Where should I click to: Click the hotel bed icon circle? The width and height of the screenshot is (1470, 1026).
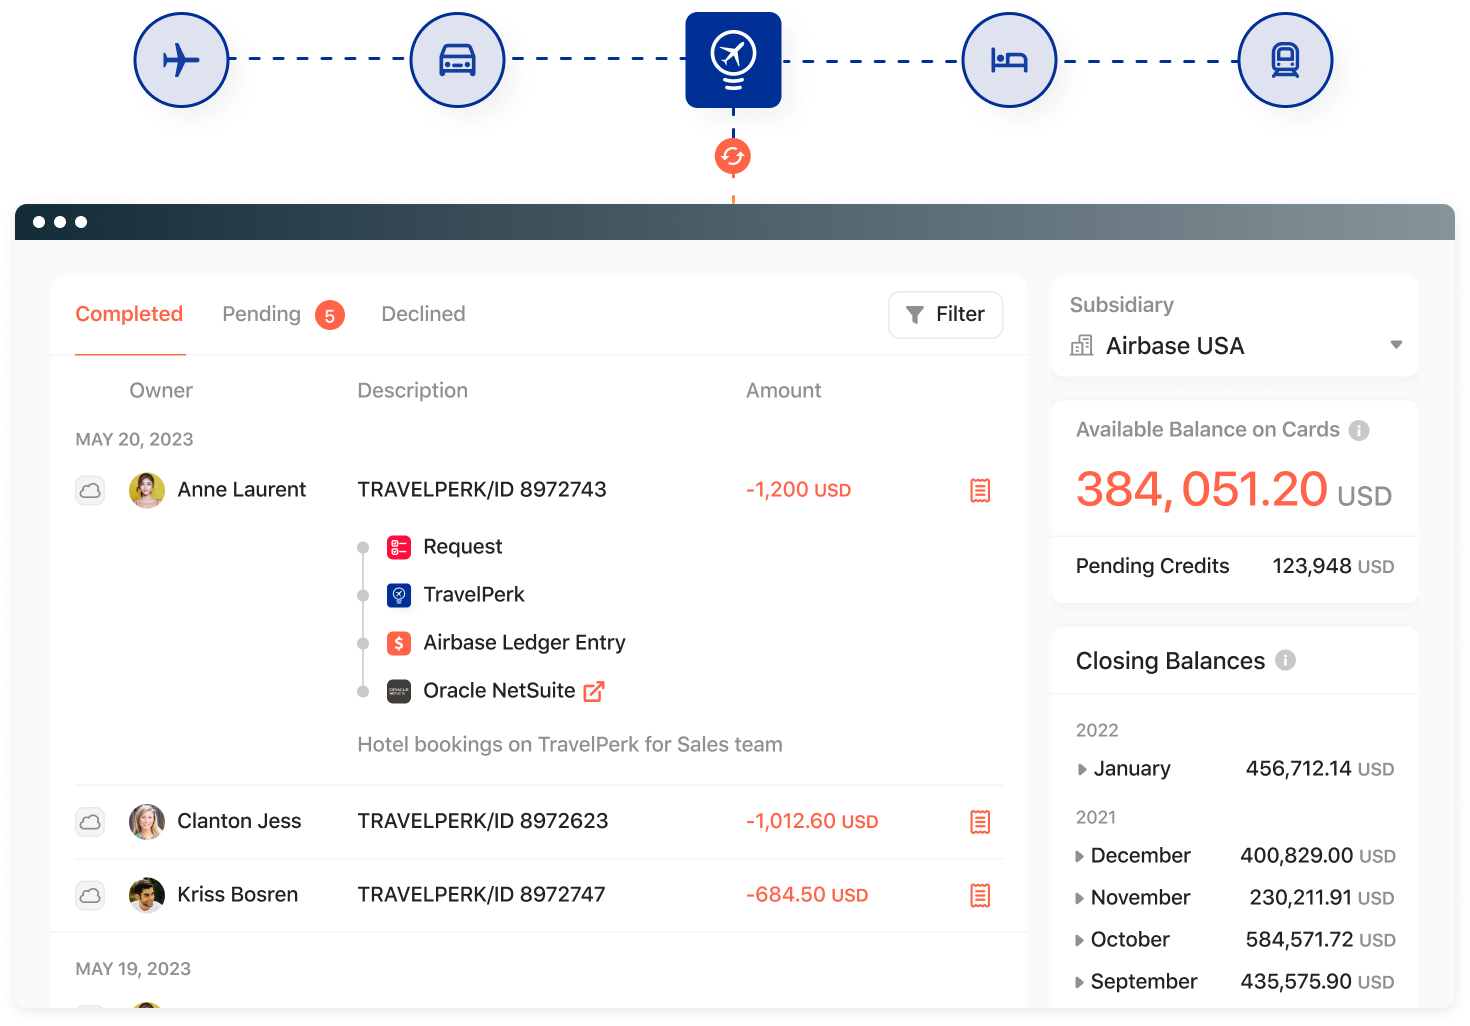click(1009, 60)
